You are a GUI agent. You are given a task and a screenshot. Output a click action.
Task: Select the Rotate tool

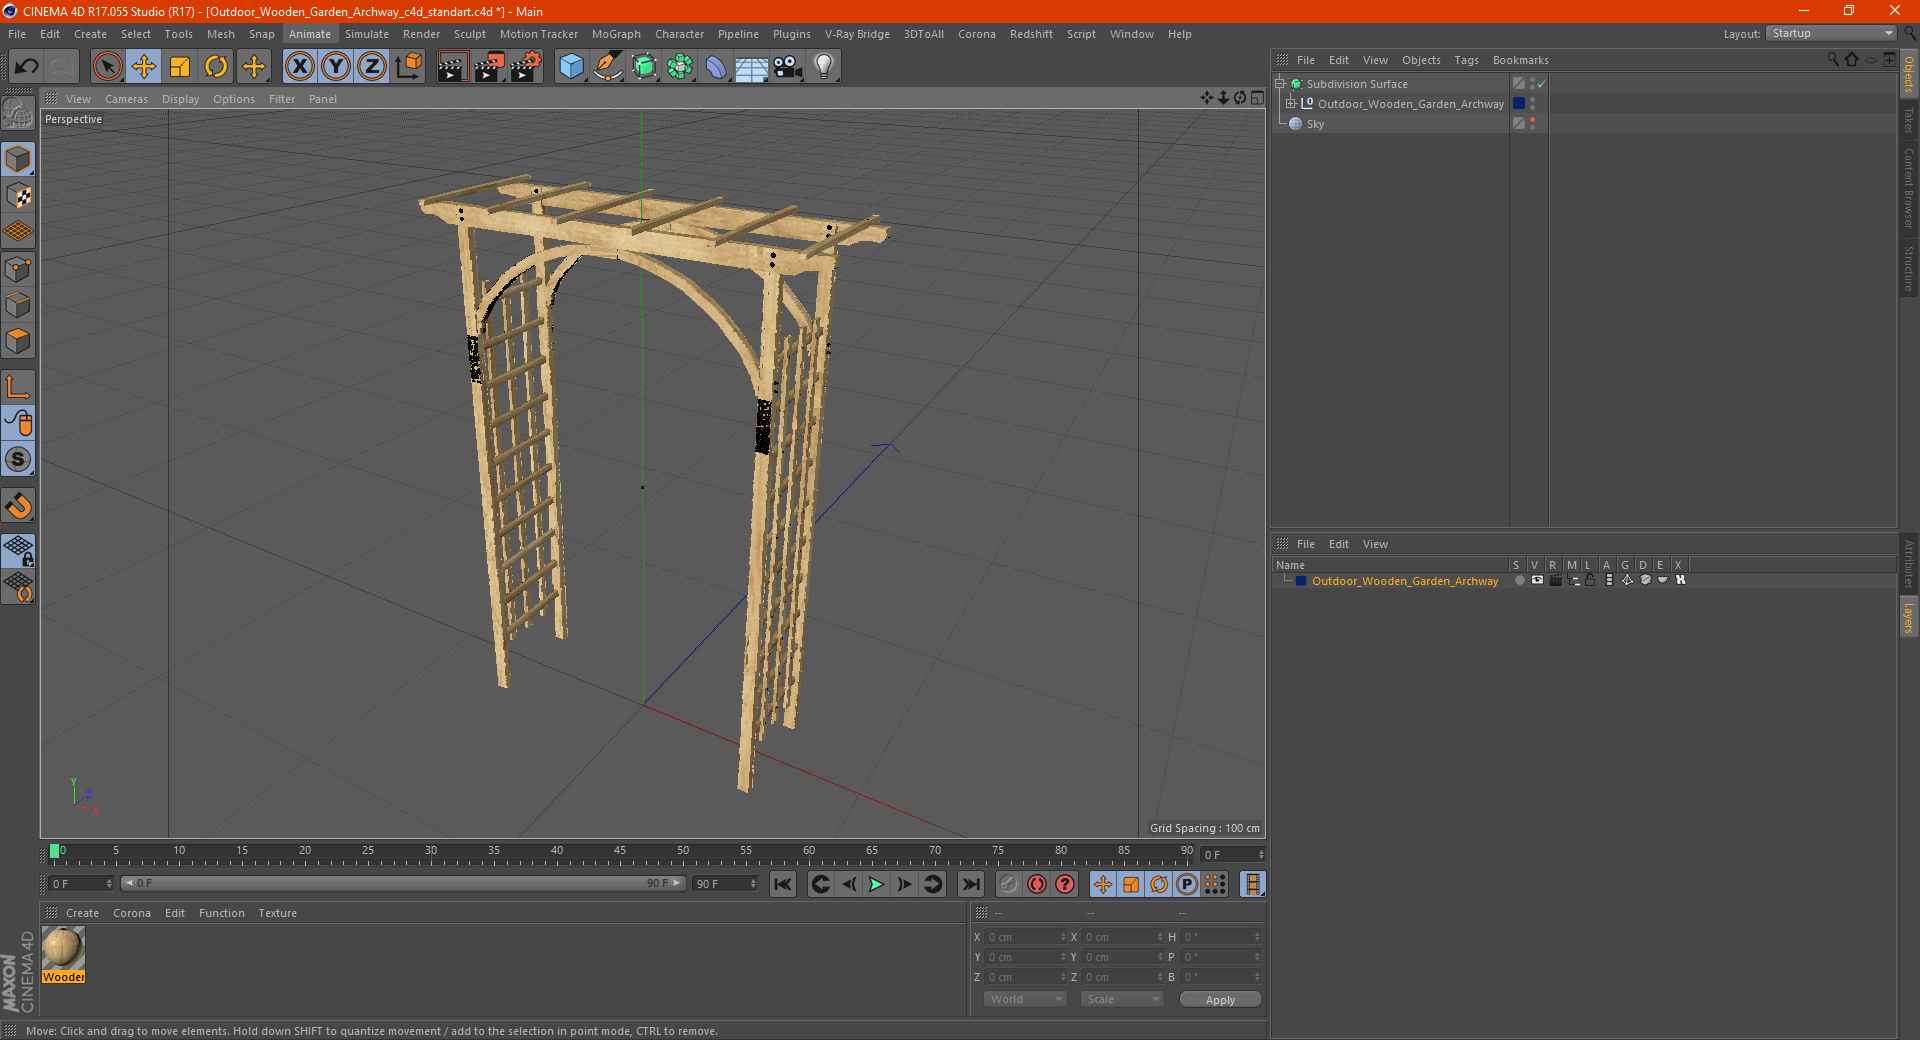point(216,67)
